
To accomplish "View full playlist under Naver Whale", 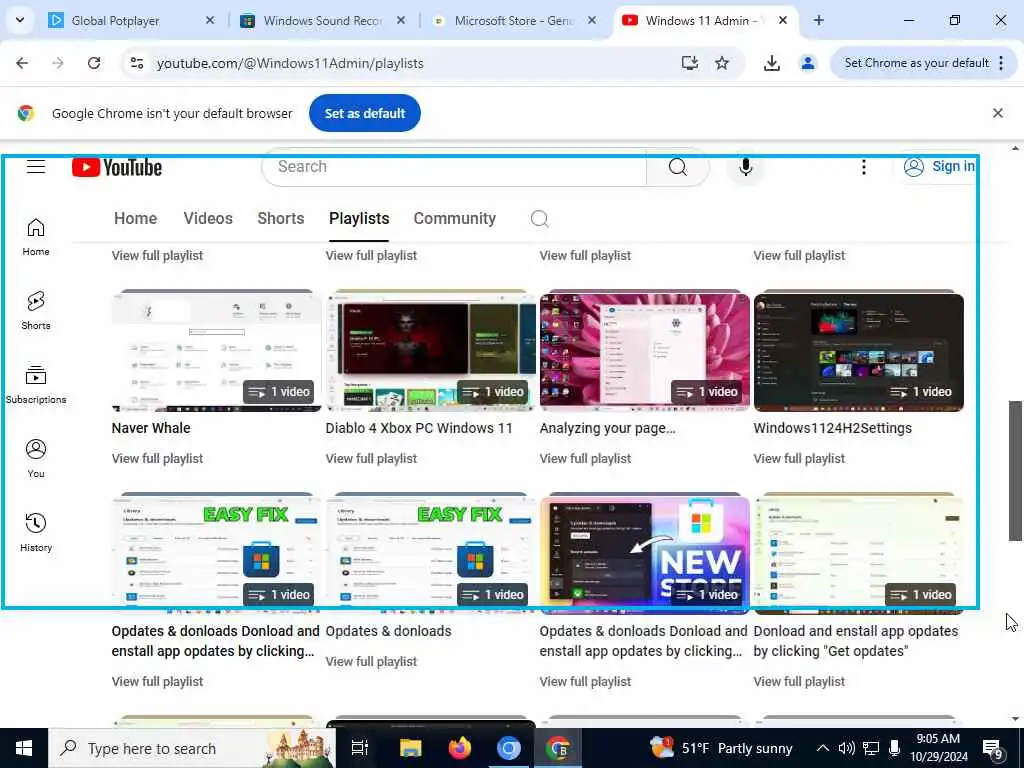I will [157, 458].
